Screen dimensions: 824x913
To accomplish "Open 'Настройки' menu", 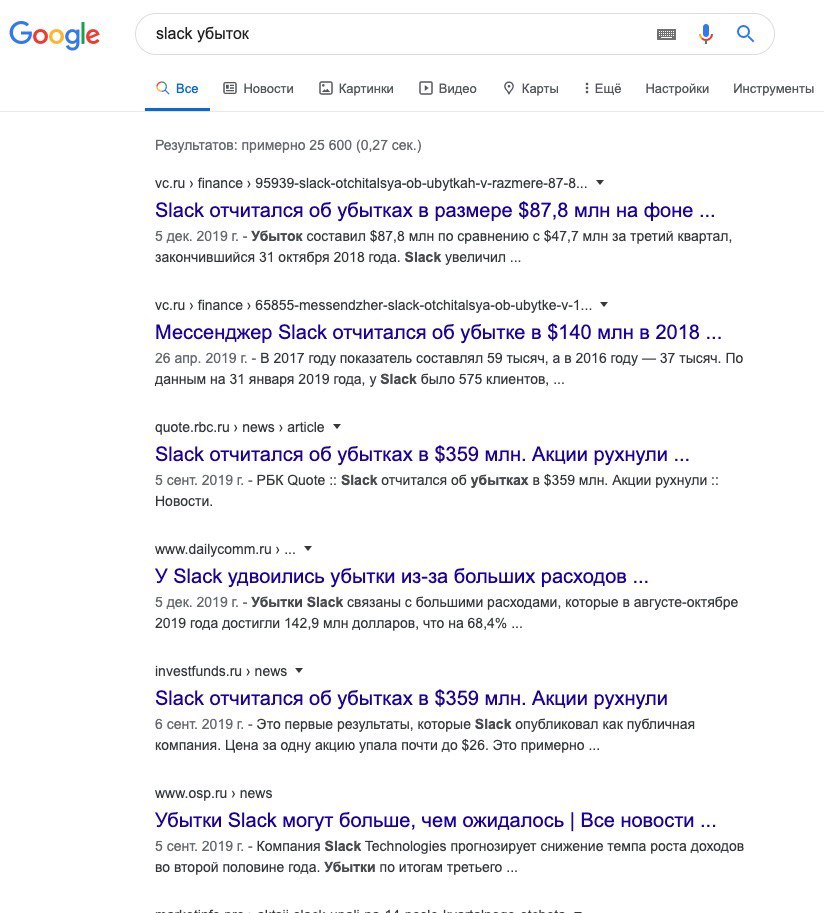I will [677, 89].
